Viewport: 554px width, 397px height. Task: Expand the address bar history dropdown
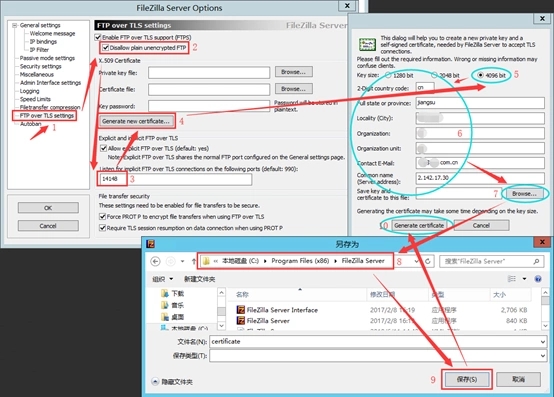[x=416, y=261]
